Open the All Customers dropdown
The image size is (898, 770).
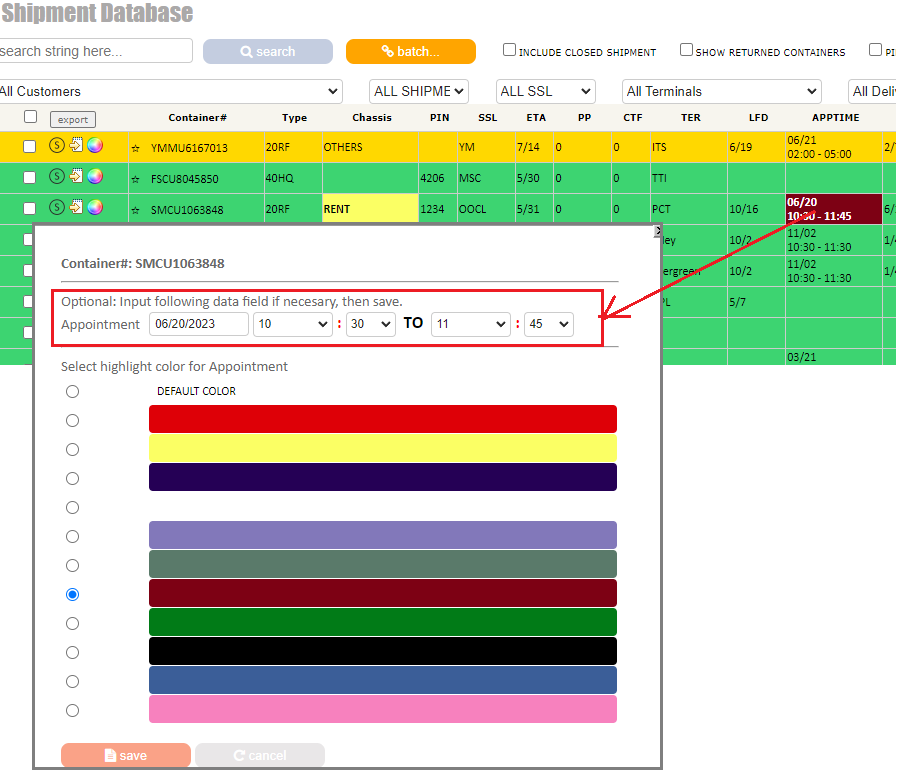168,91
